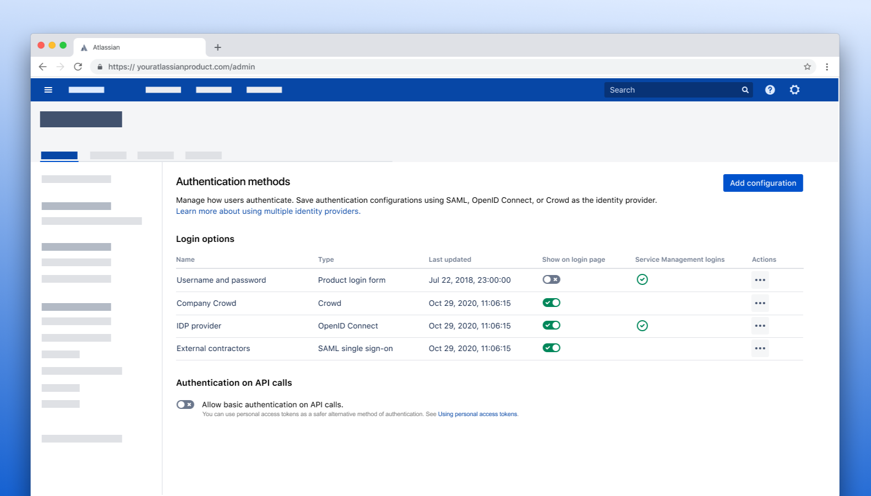The image size is (871, 496).
Task: Enable login page toggle for Username and password
Action: point(551,280)
